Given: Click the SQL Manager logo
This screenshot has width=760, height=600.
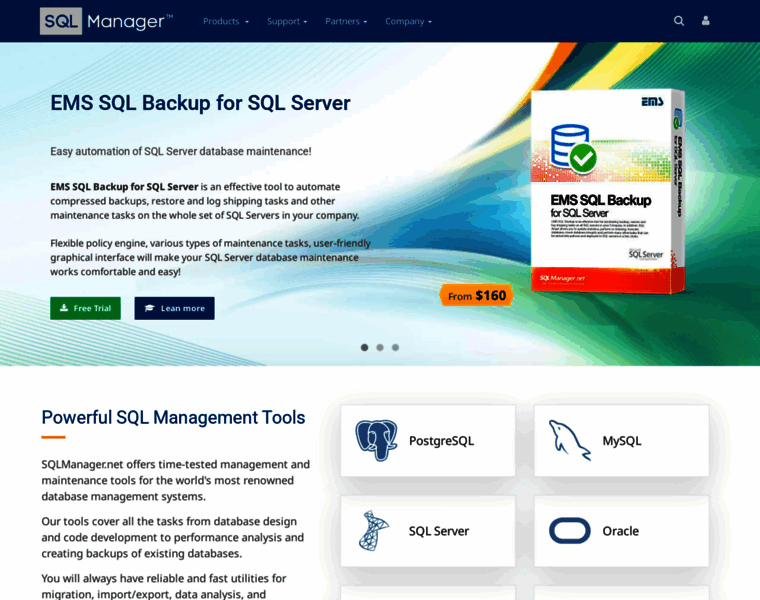Looking at the screenshot, I should [x=106, y=21].
